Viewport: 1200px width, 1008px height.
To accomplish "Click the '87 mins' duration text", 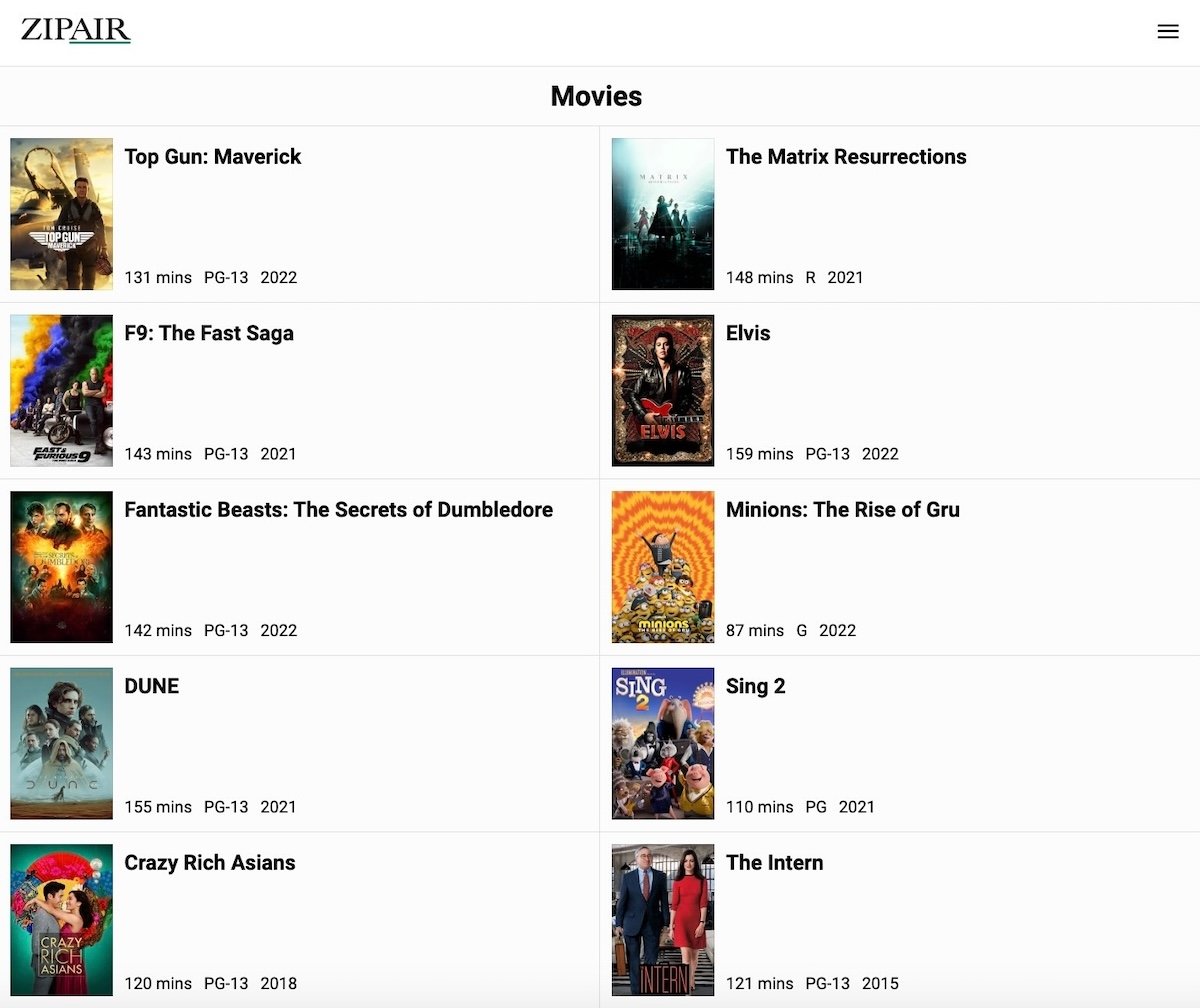I will tap(755, 631).
